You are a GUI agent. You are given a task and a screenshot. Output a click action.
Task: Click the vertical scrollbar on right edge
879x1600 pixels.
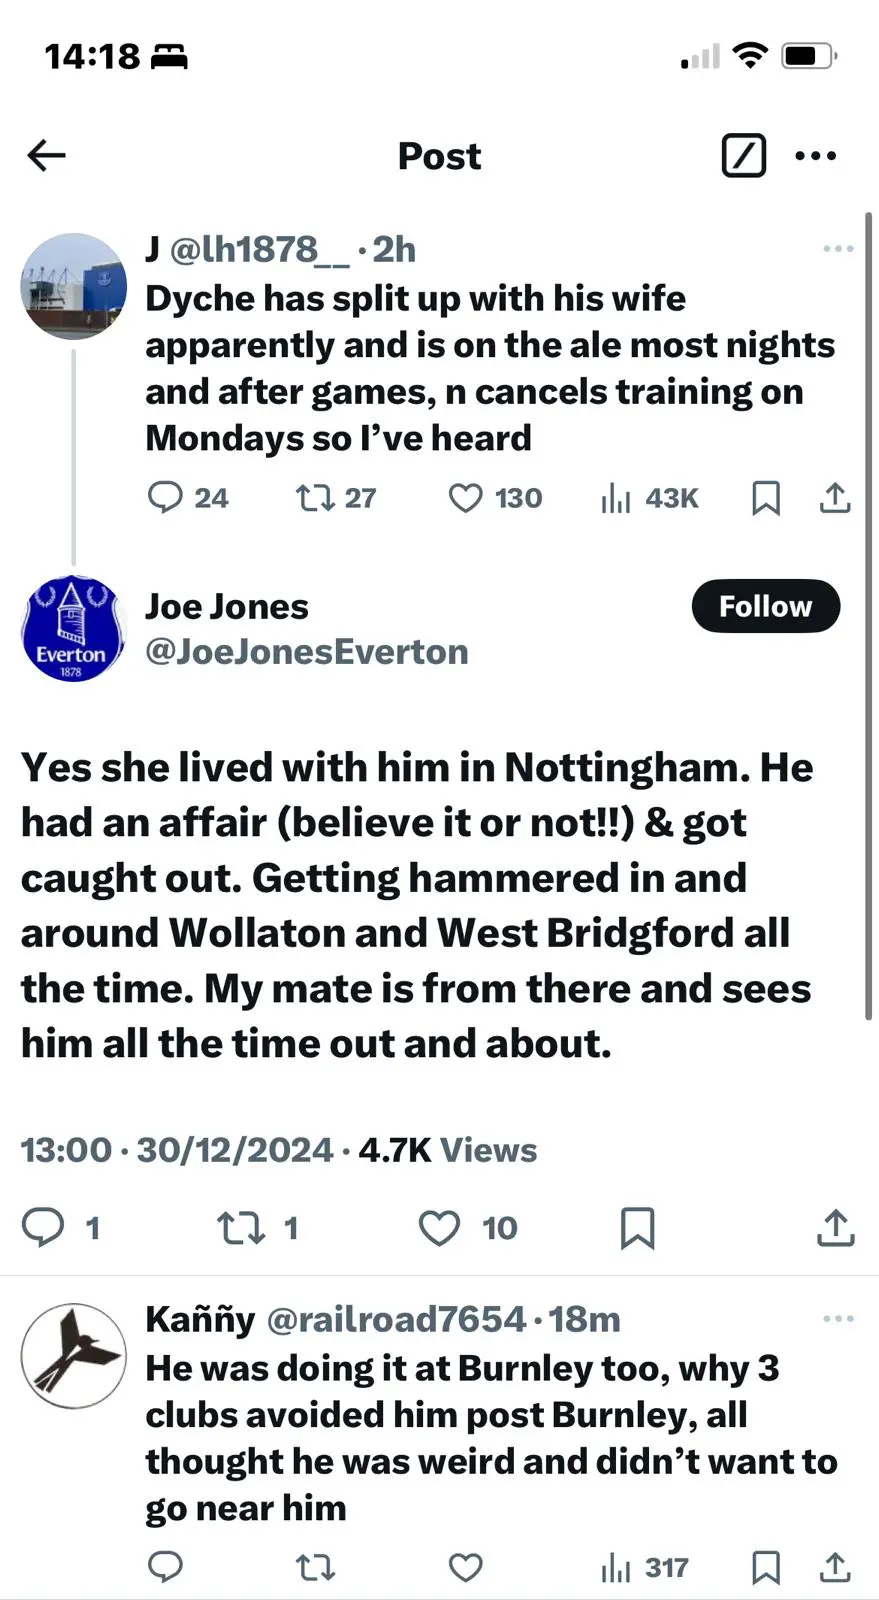868,600
